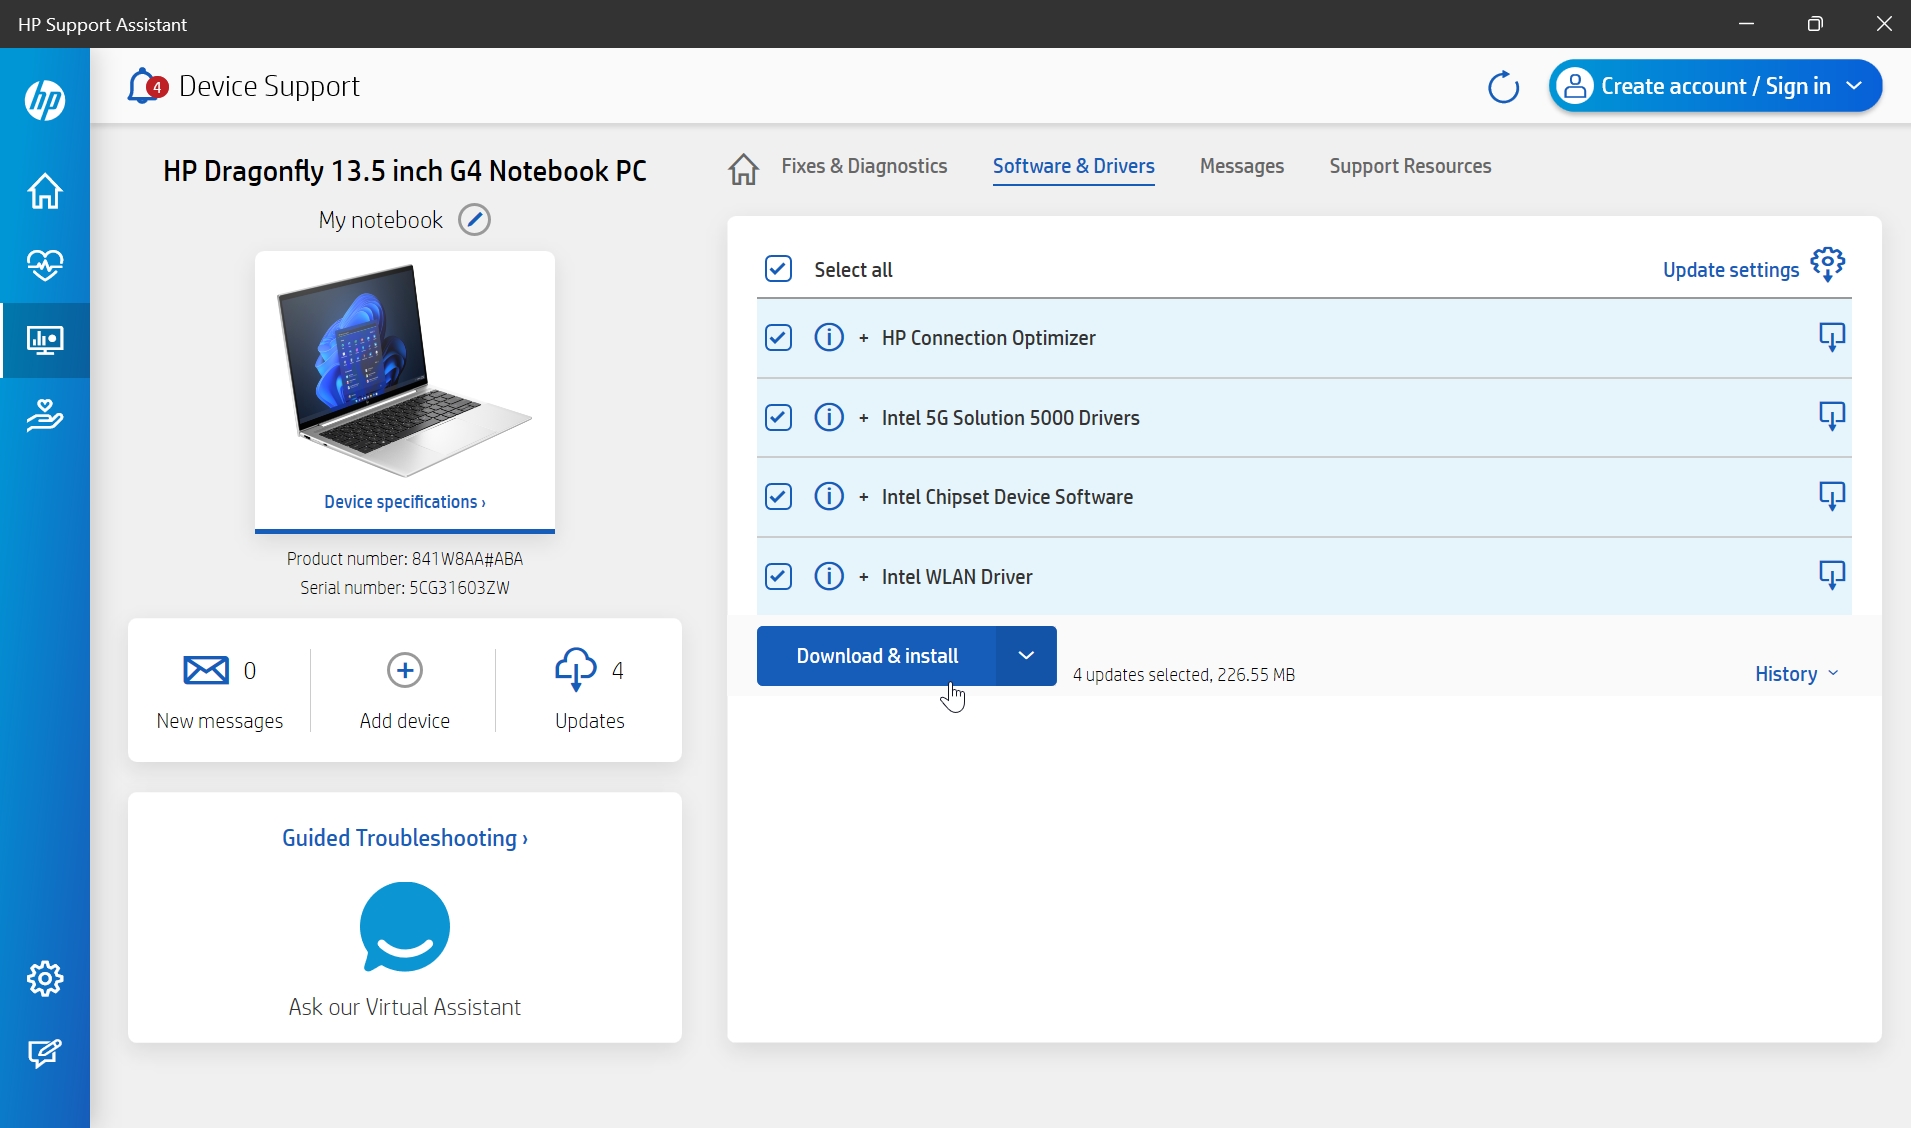Click the Update settings gear icon
Screen dimensions: 1911x1128
pos(1827,265)
